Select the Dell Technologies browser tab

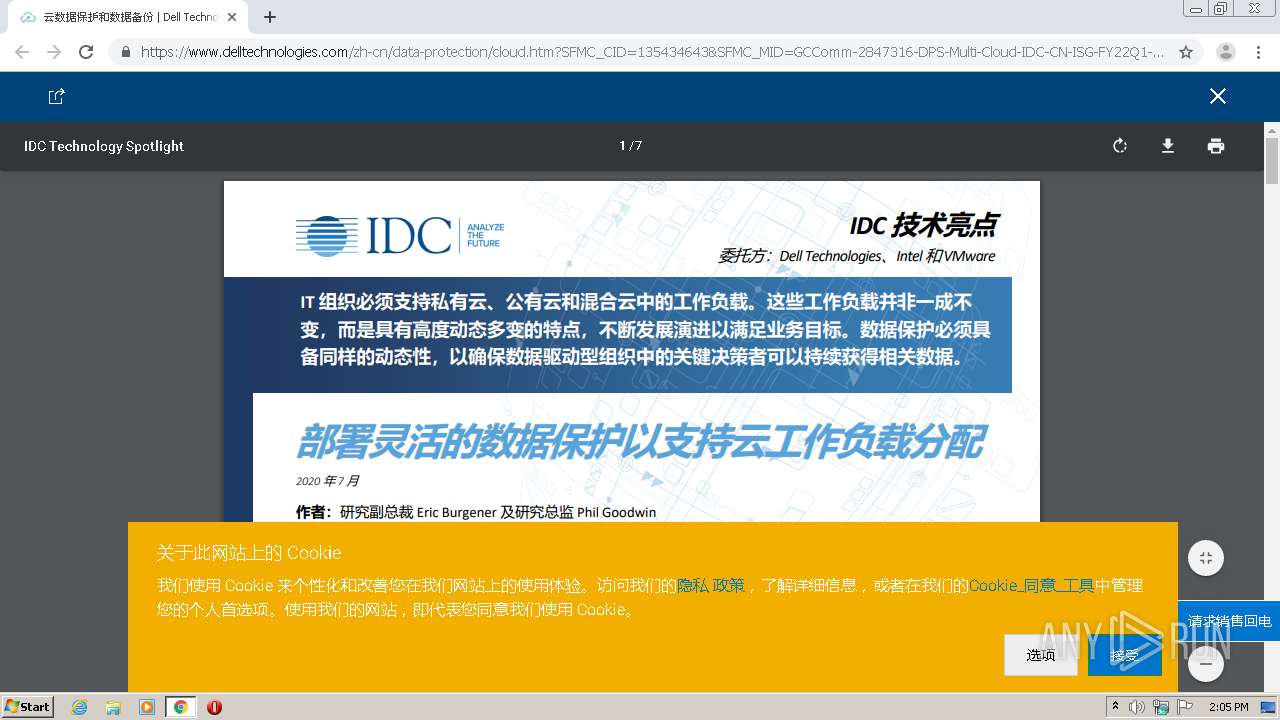tap(128, 17)
